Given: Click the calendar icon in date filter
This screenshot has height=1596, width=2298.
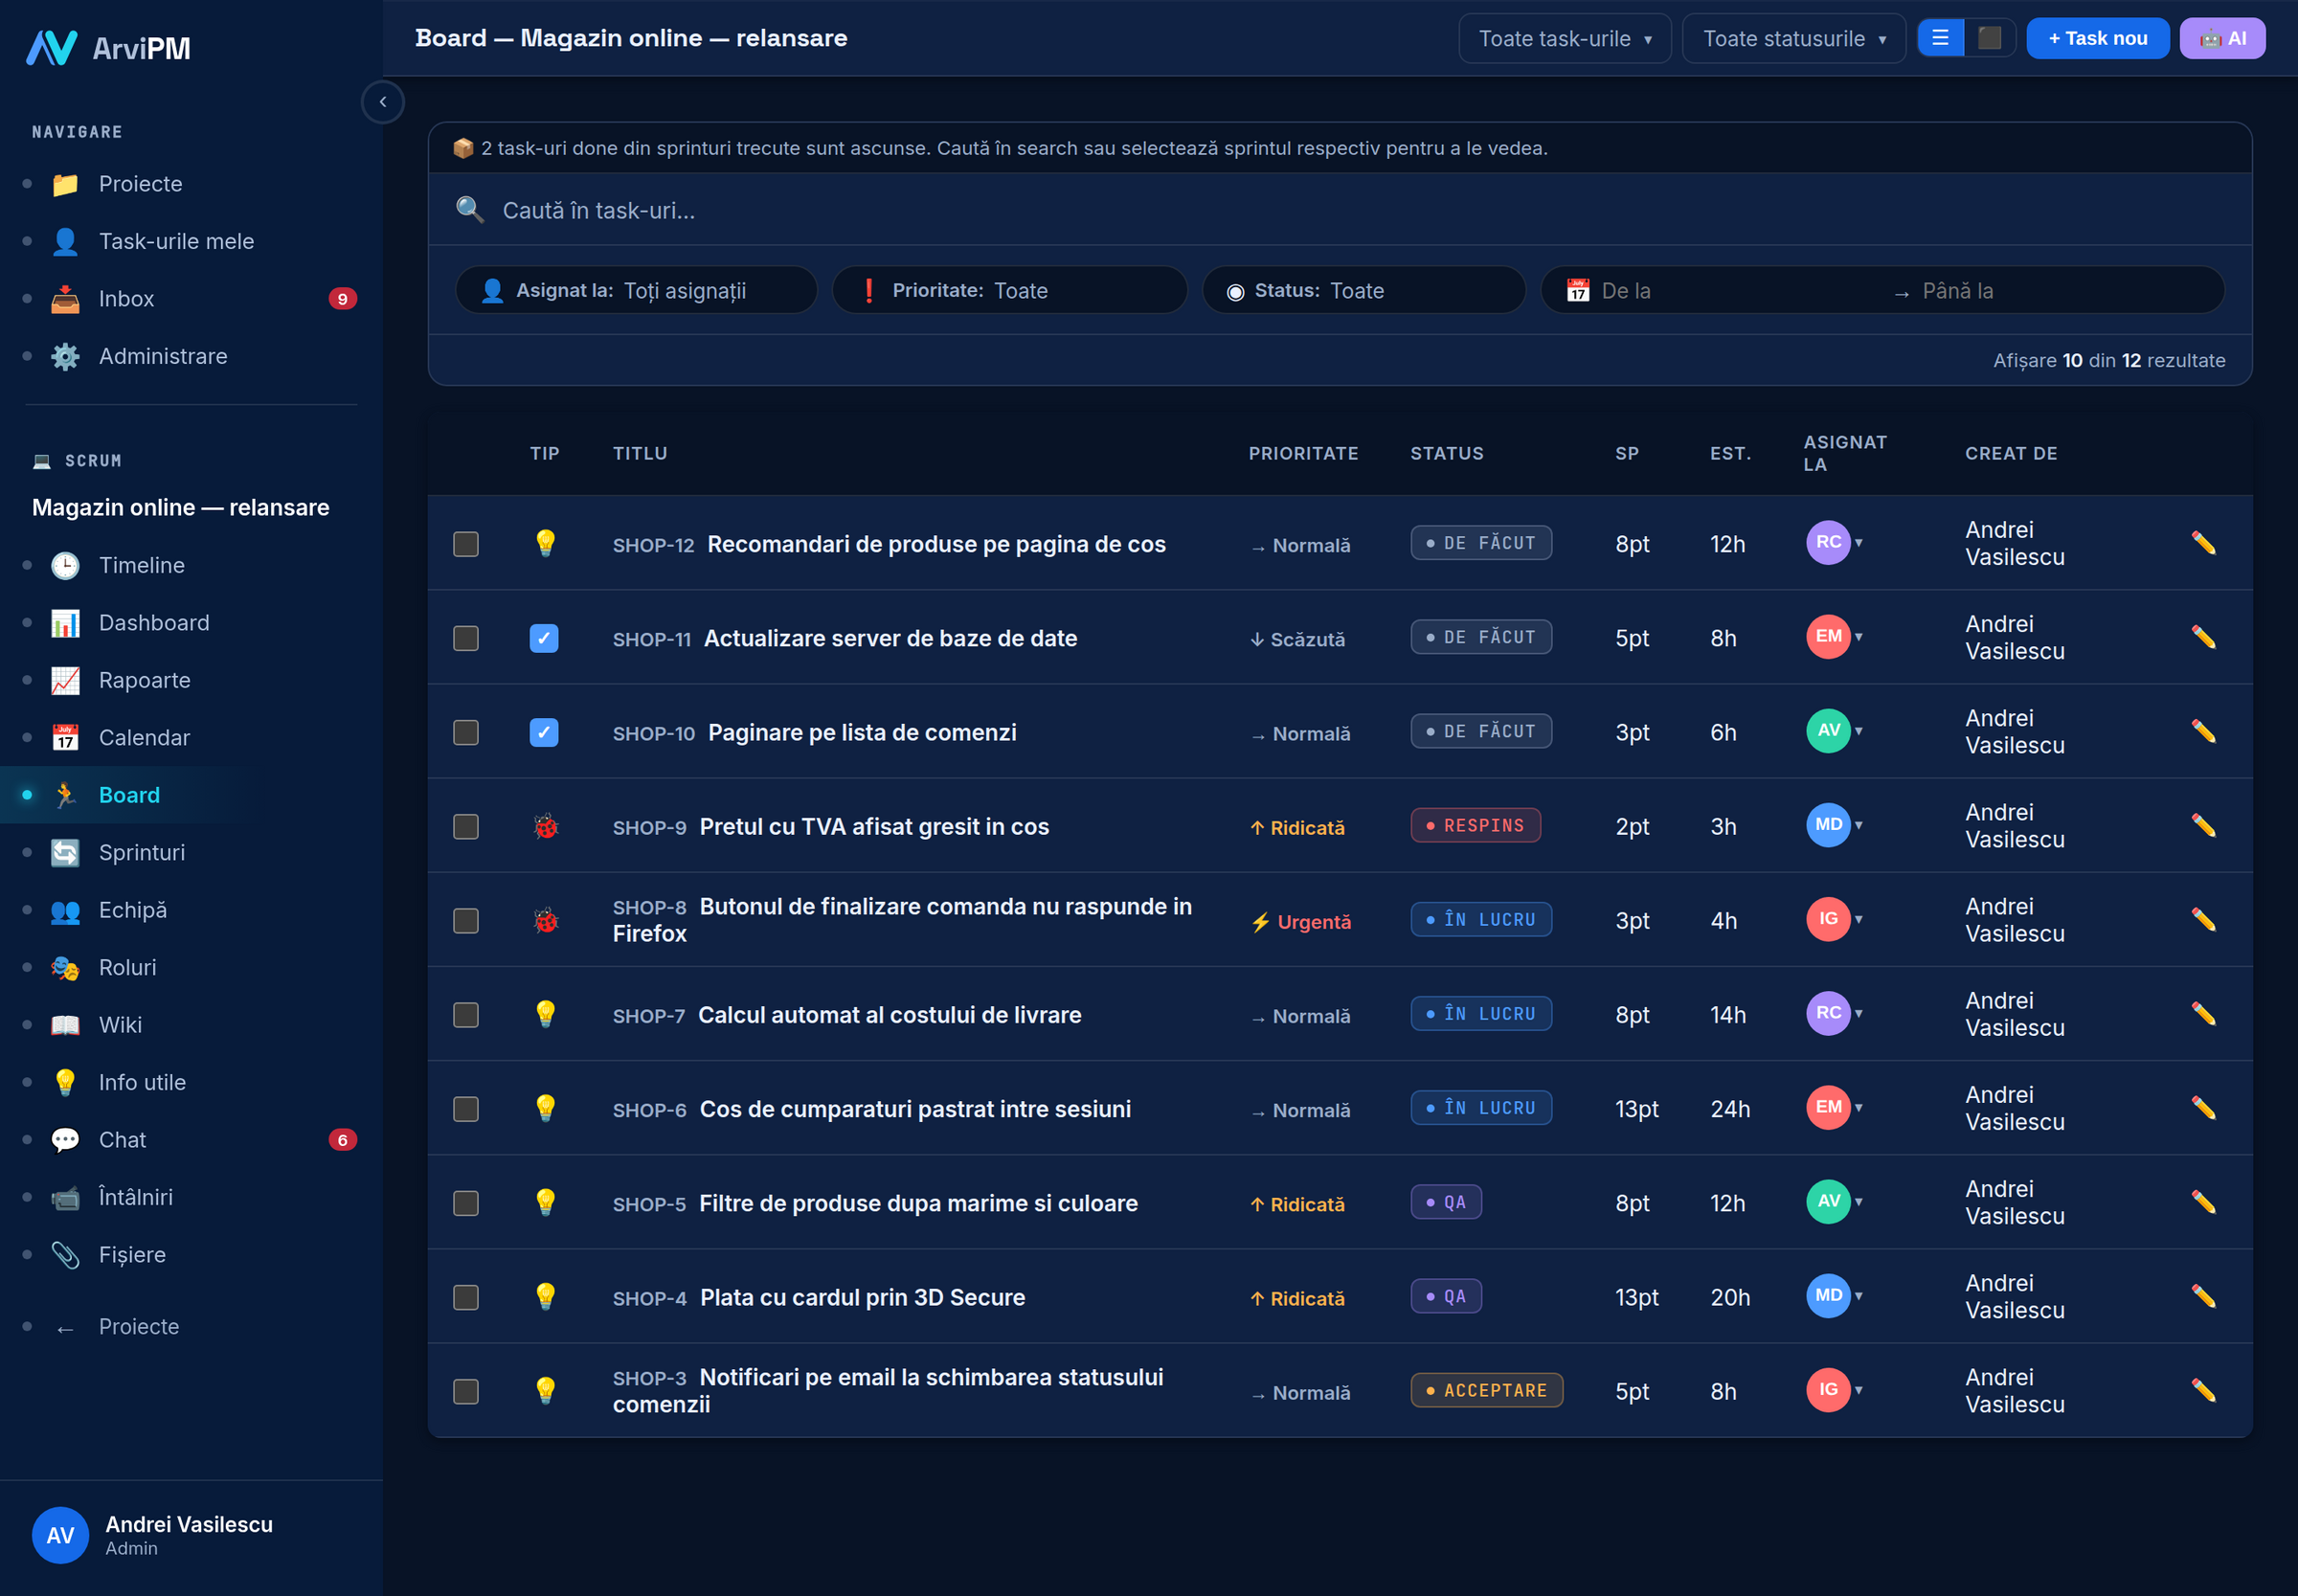Looking at the screenshot, I should (x=1578, y=290).
